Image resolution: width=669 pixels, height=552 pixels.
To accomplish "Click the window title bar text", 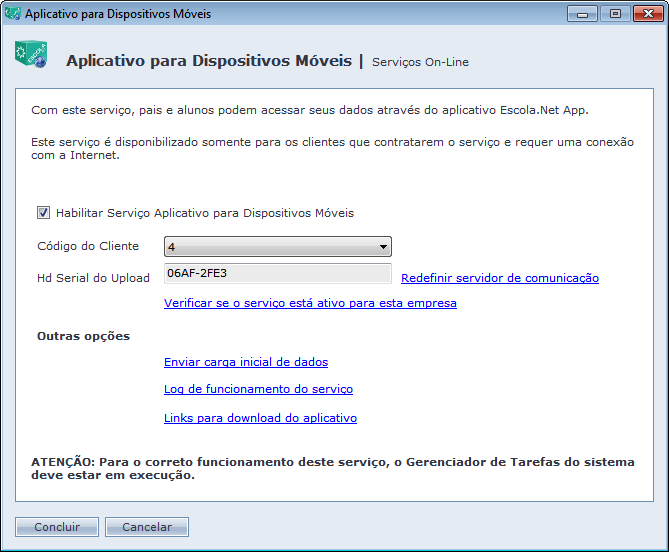I will click(x=117, y=14).
